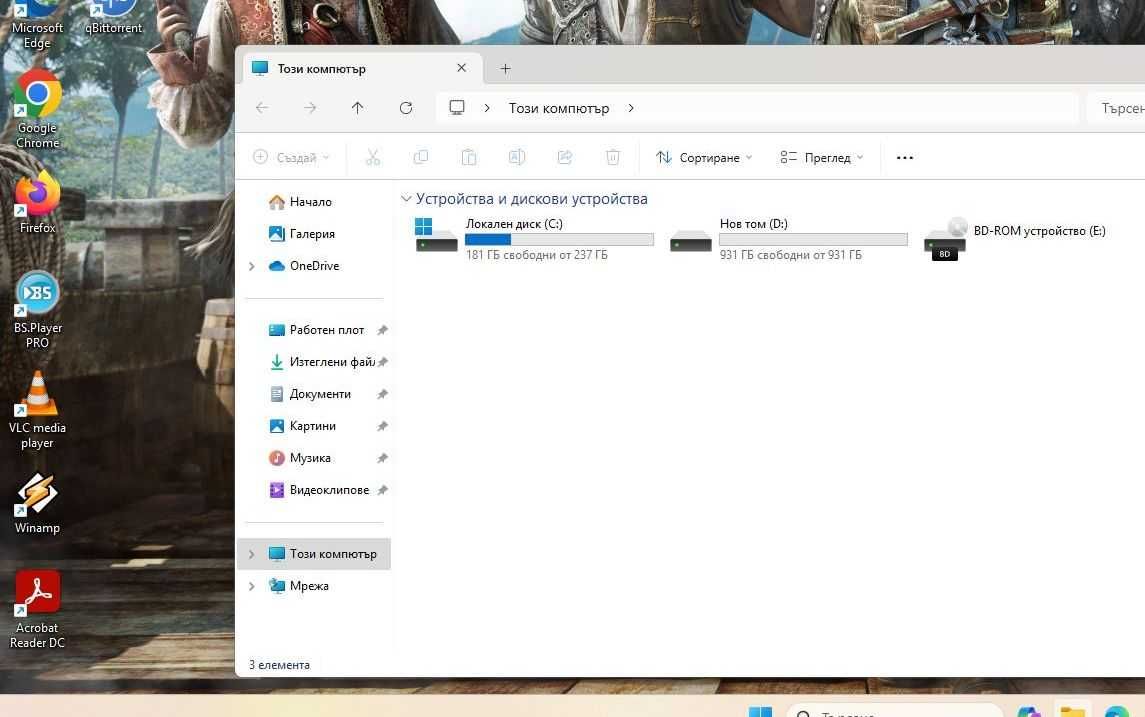
Task: Click the Cut scissors icon
Action: pyautogui.click(x=373, y=157)
